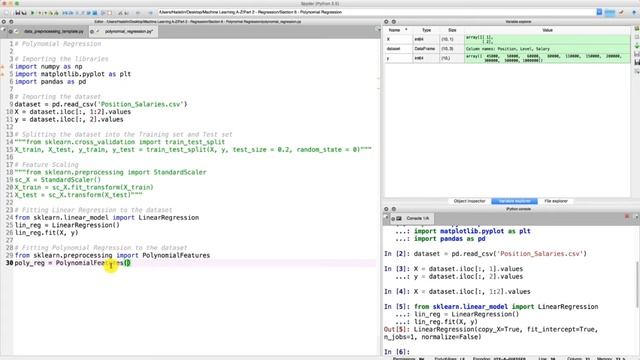Click variable y row in Variable explorer
Viewport: 640px width, 360px height.
pyautogui.click(x=507, y=58)
